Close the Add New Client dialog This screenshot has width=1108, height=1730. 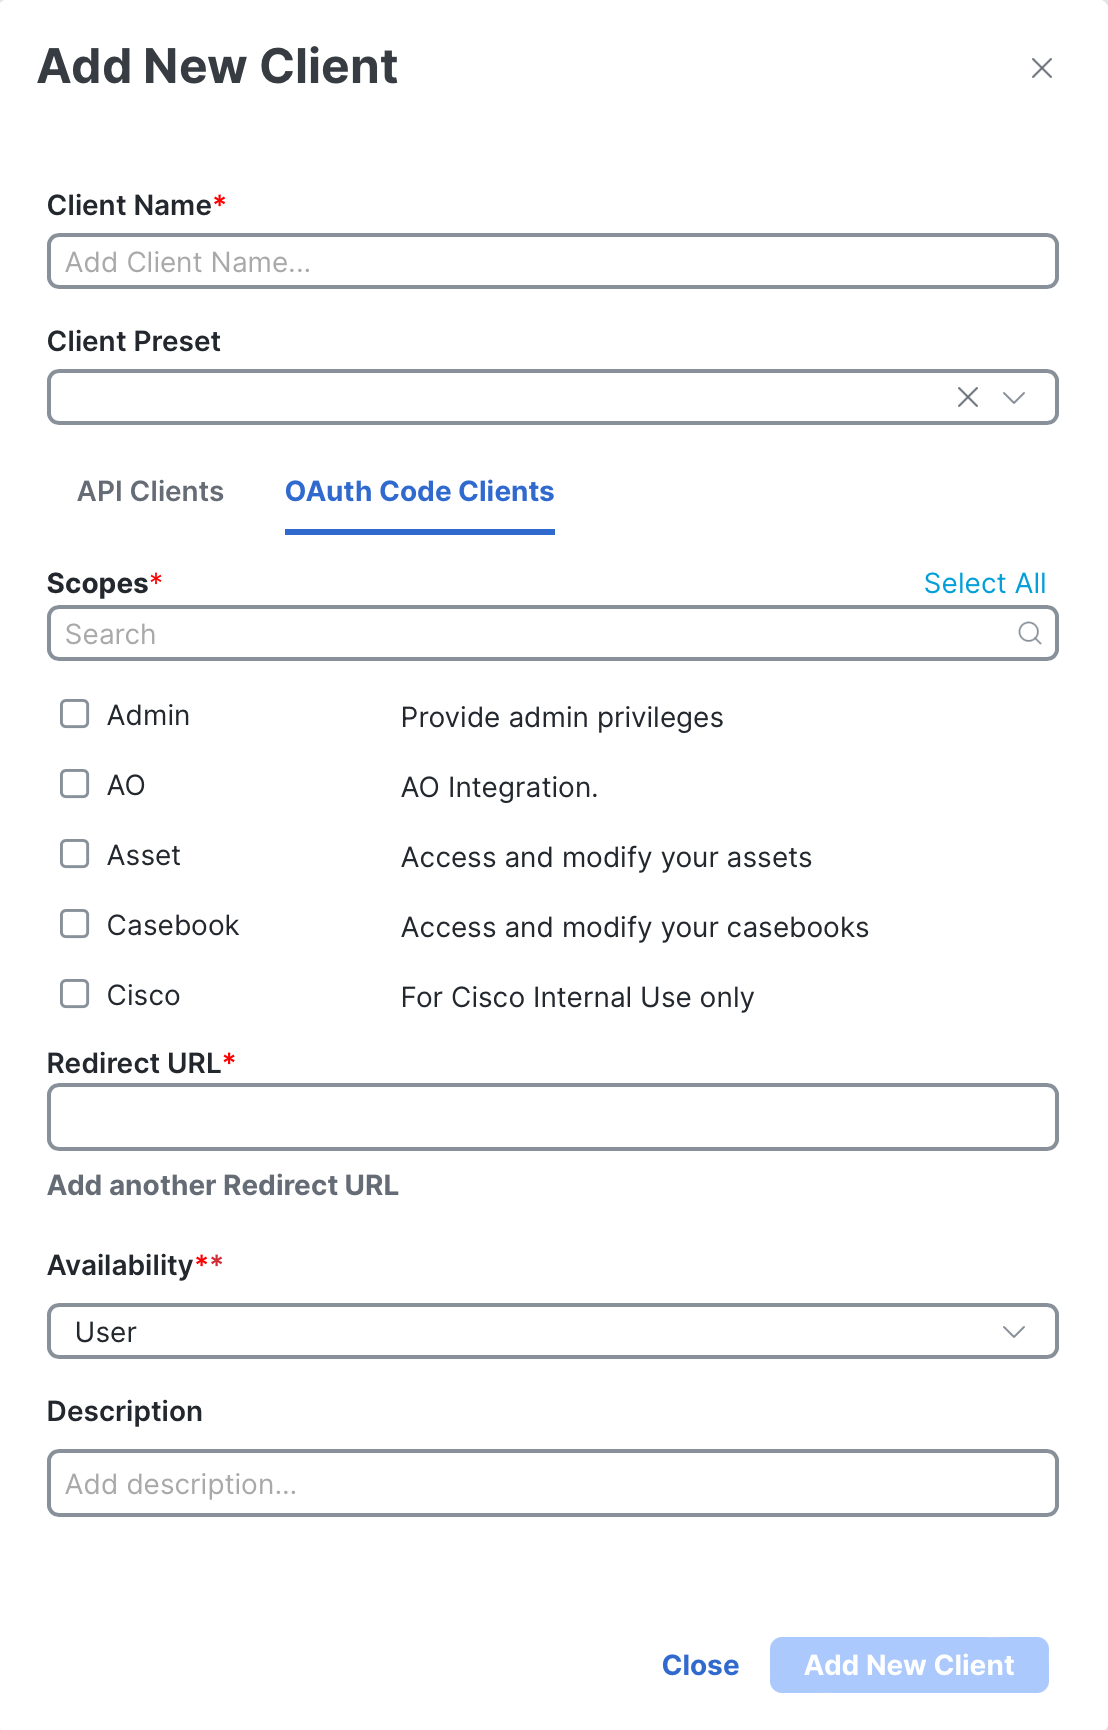click(1041, 68)
